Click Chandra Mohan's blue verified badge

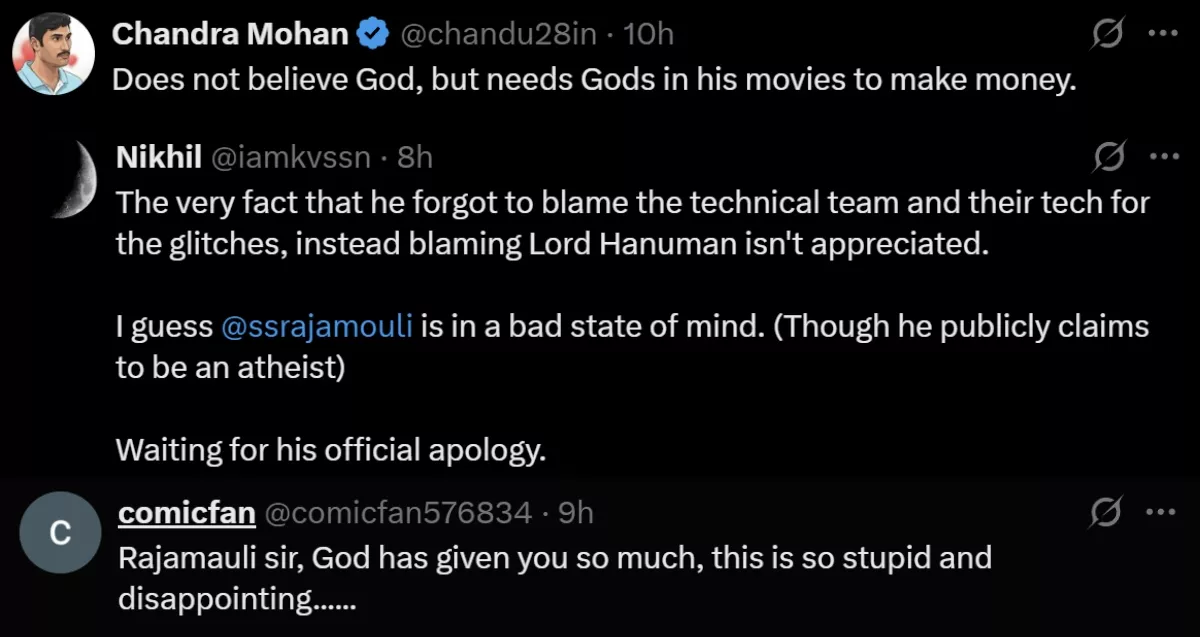[x=372, y=32]
